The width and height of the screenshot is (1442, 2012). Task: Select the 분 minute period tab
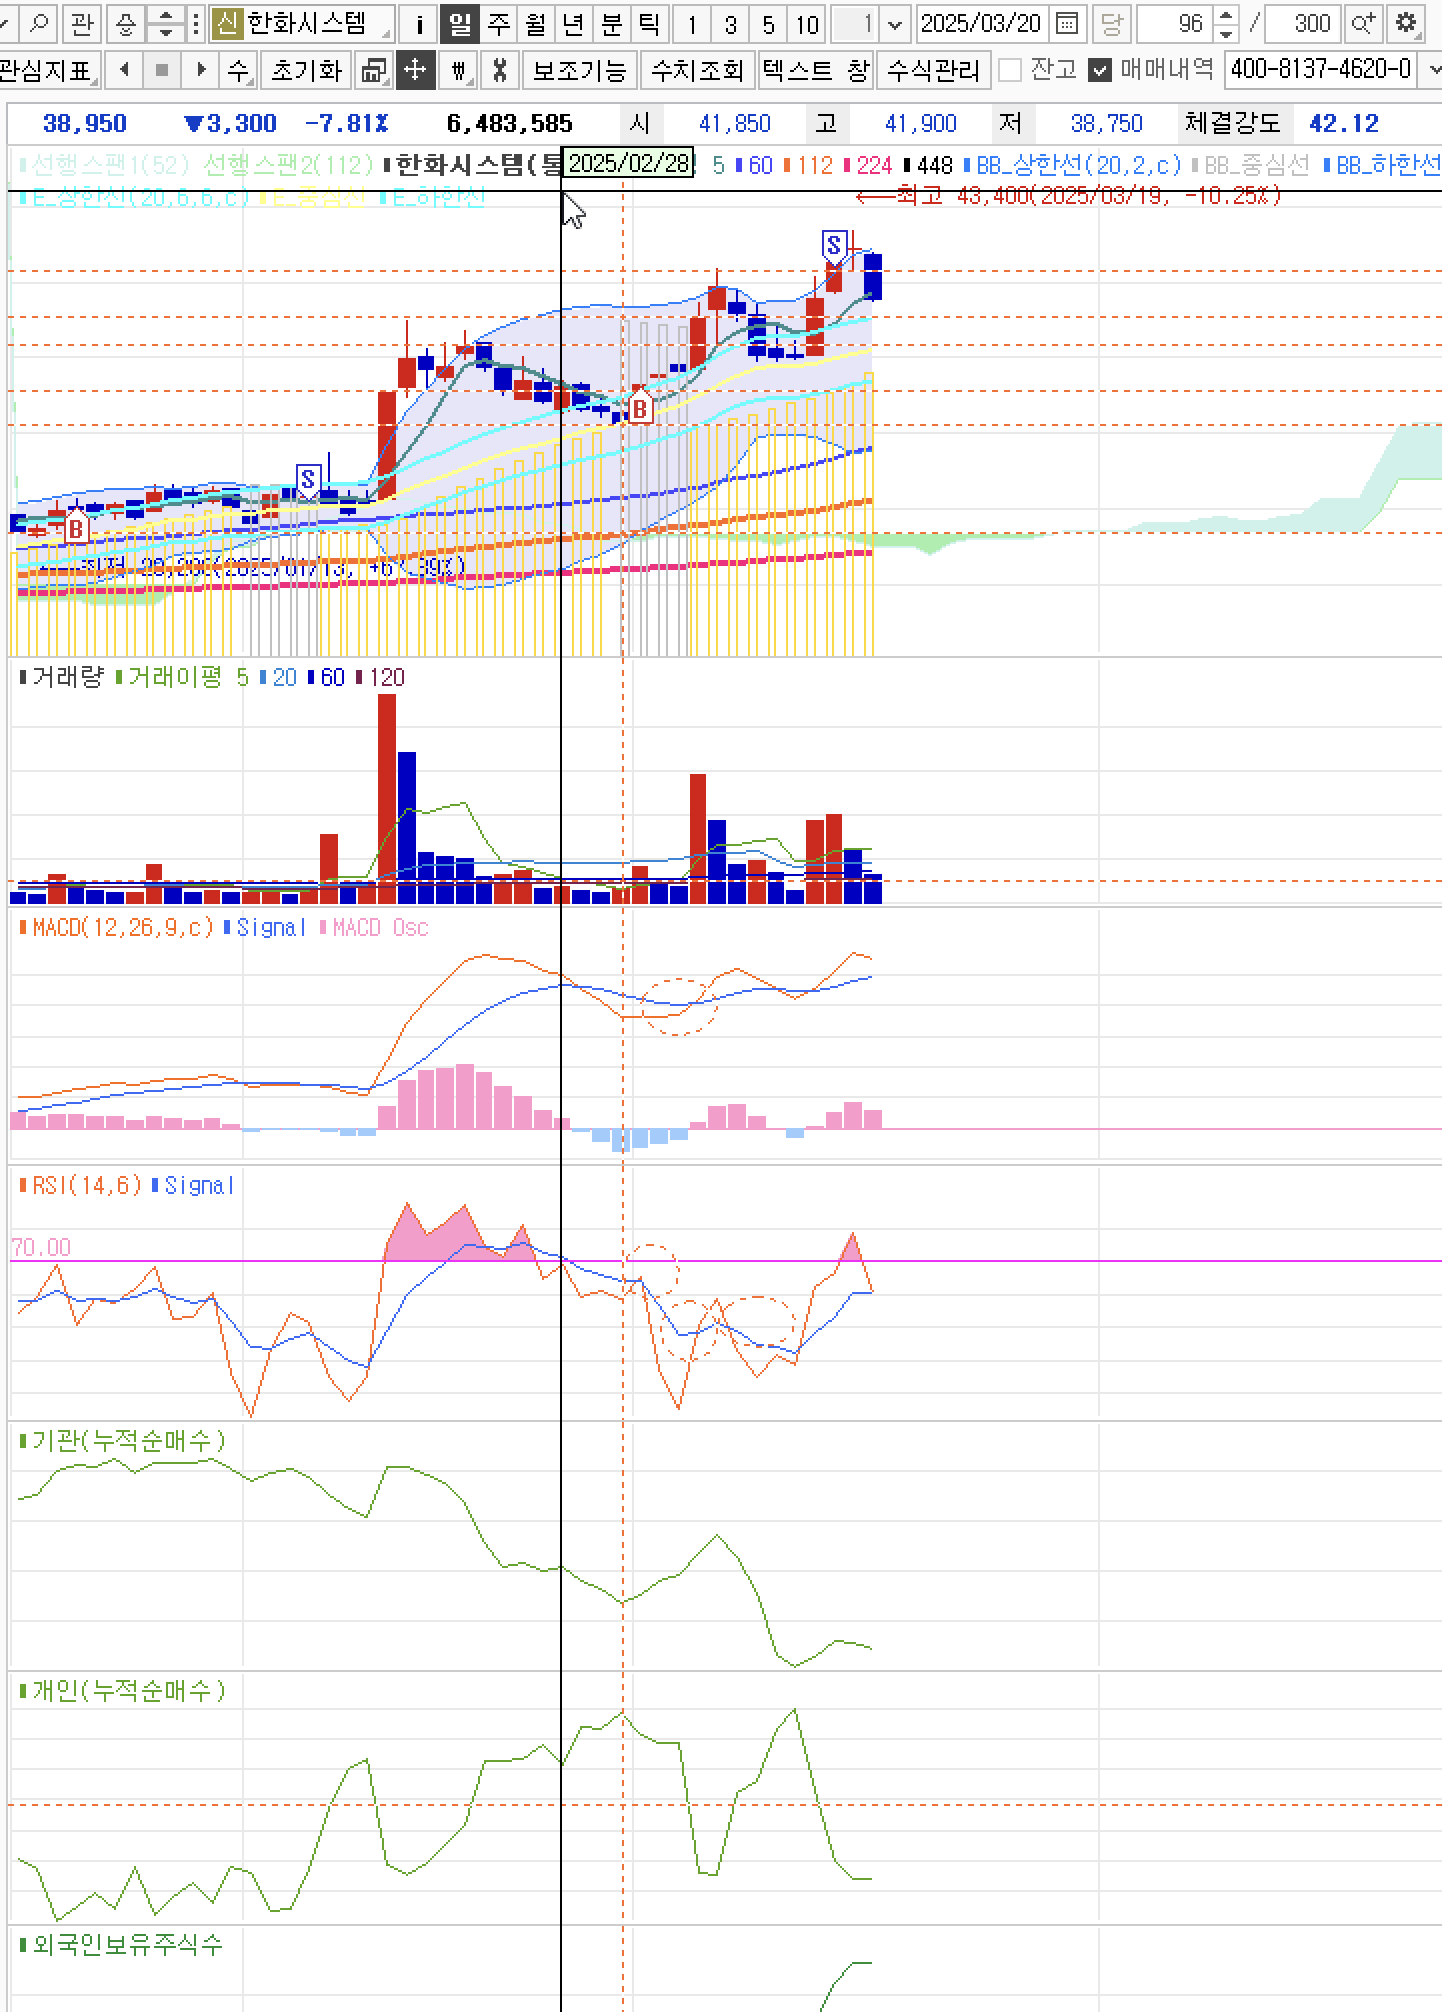click(x=611, y=23)
